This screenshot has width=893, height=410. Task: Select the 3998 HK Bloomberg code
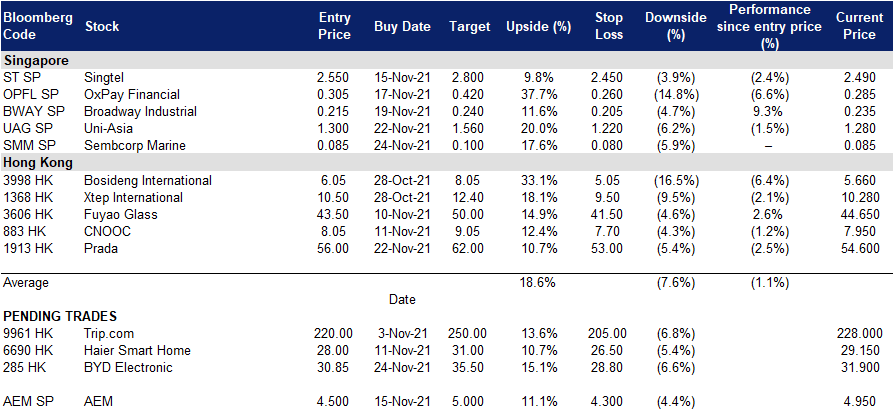pos(27,181)
